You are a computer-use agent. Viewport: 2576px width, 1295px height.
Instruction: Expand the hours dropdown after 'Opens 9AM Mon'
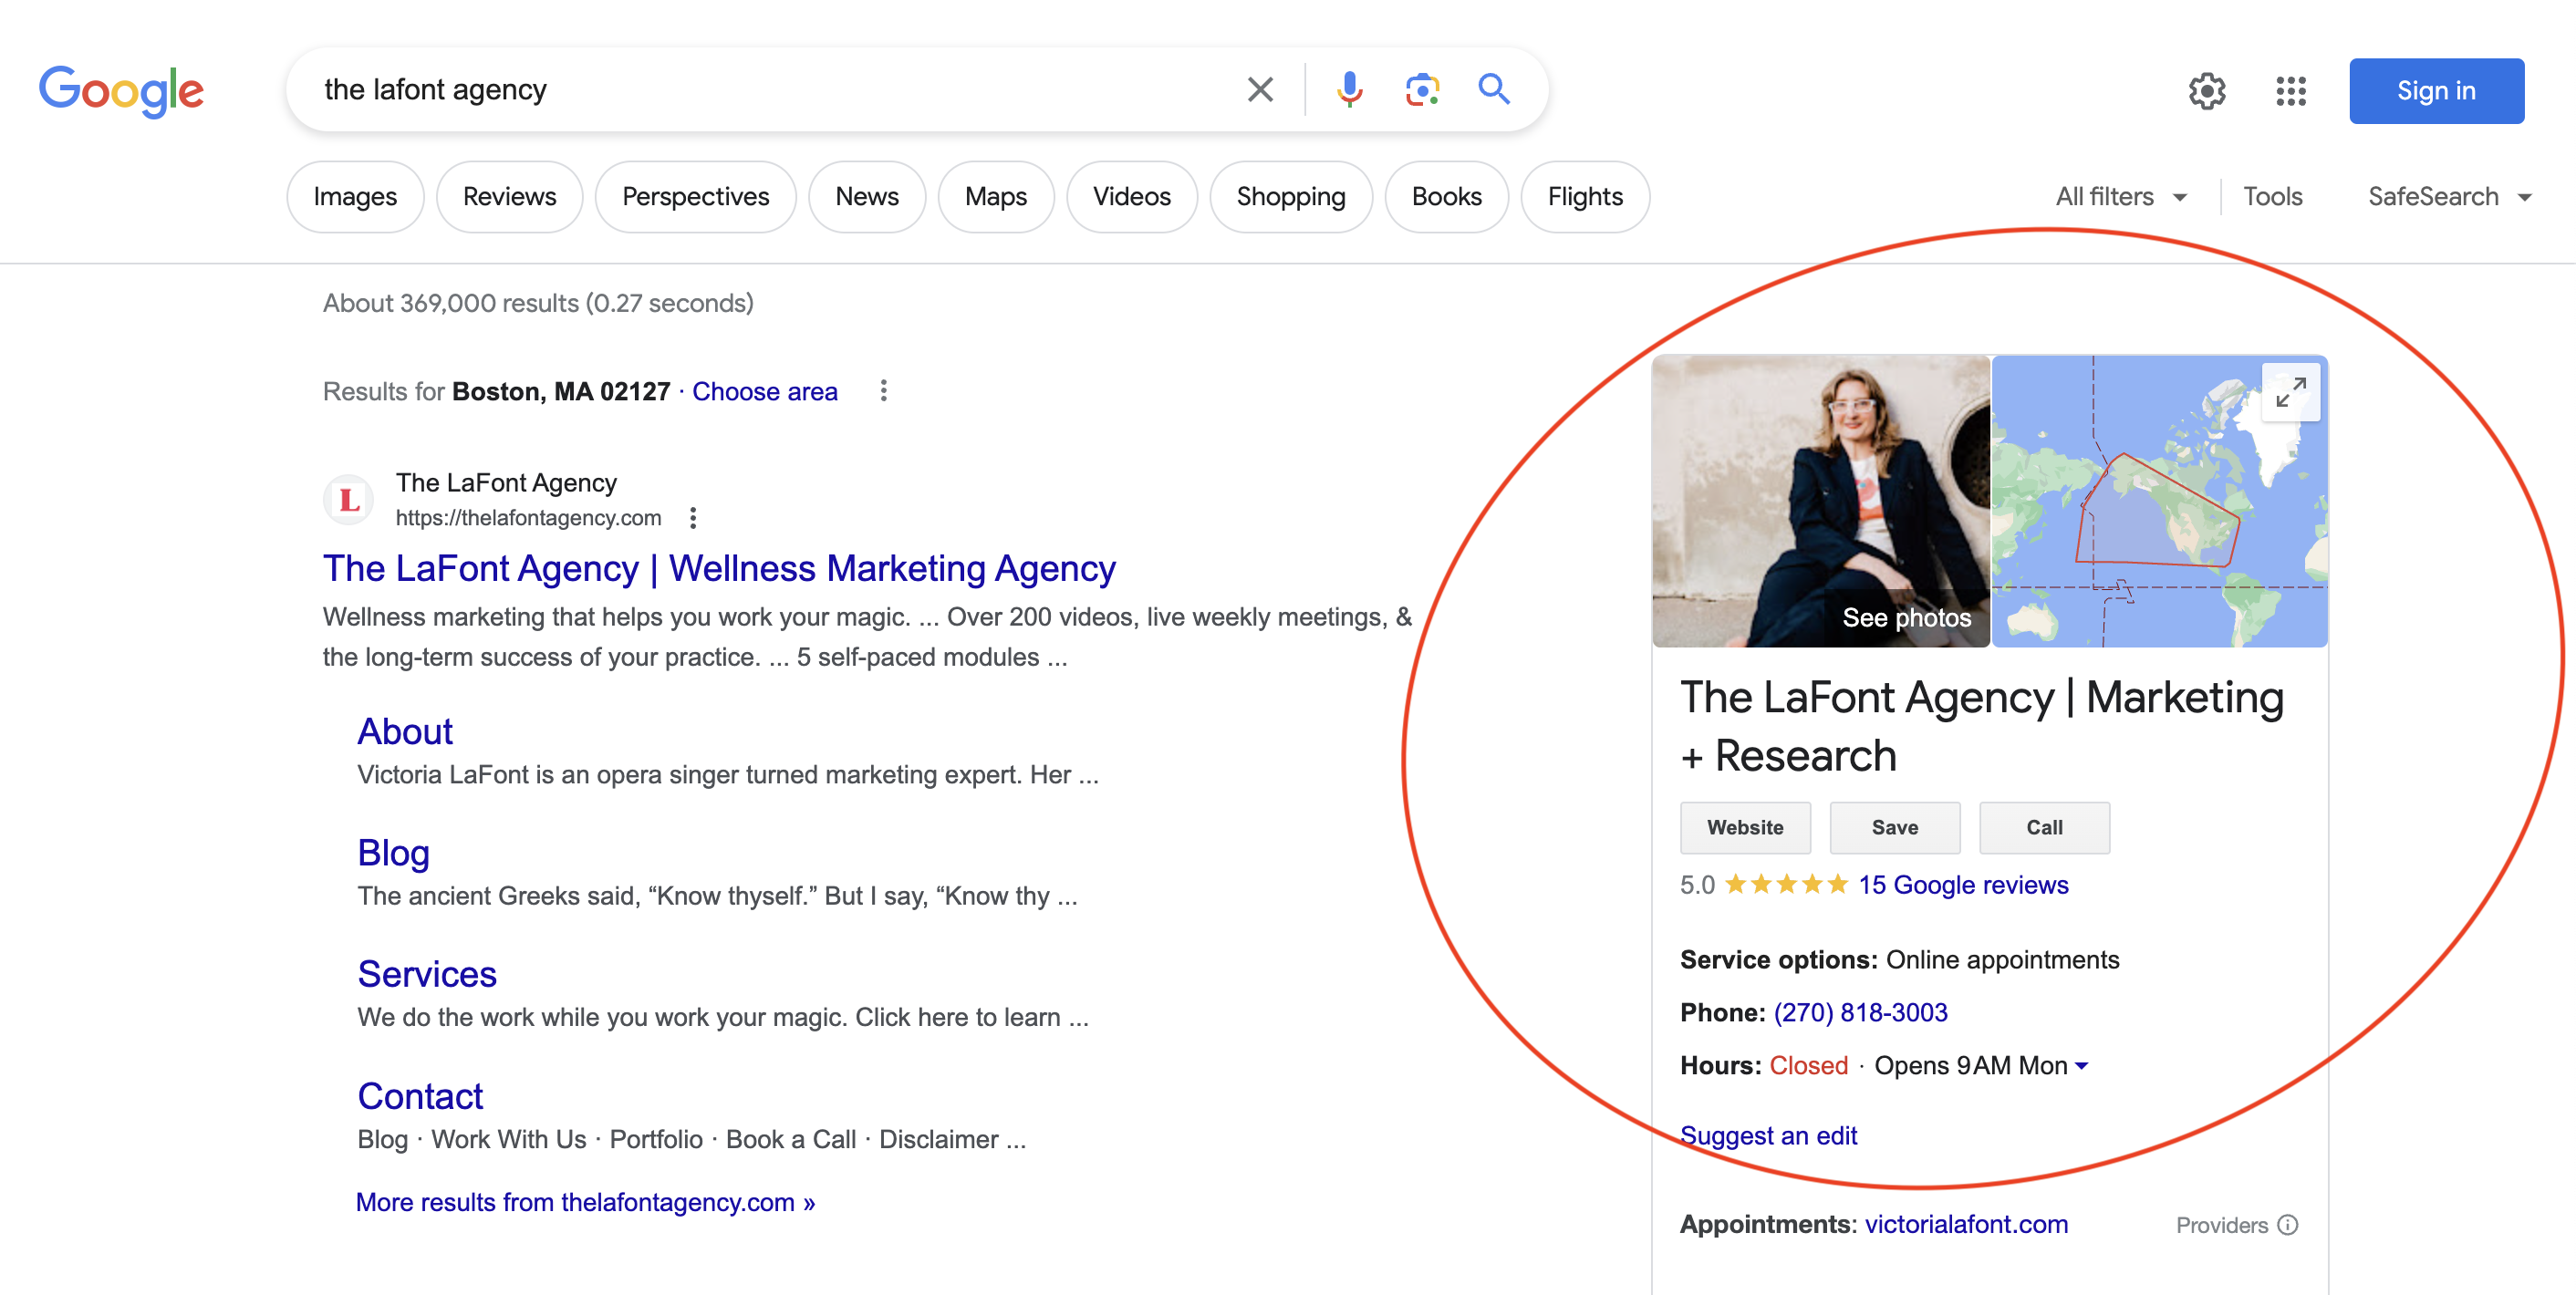coord(2081,1066)
